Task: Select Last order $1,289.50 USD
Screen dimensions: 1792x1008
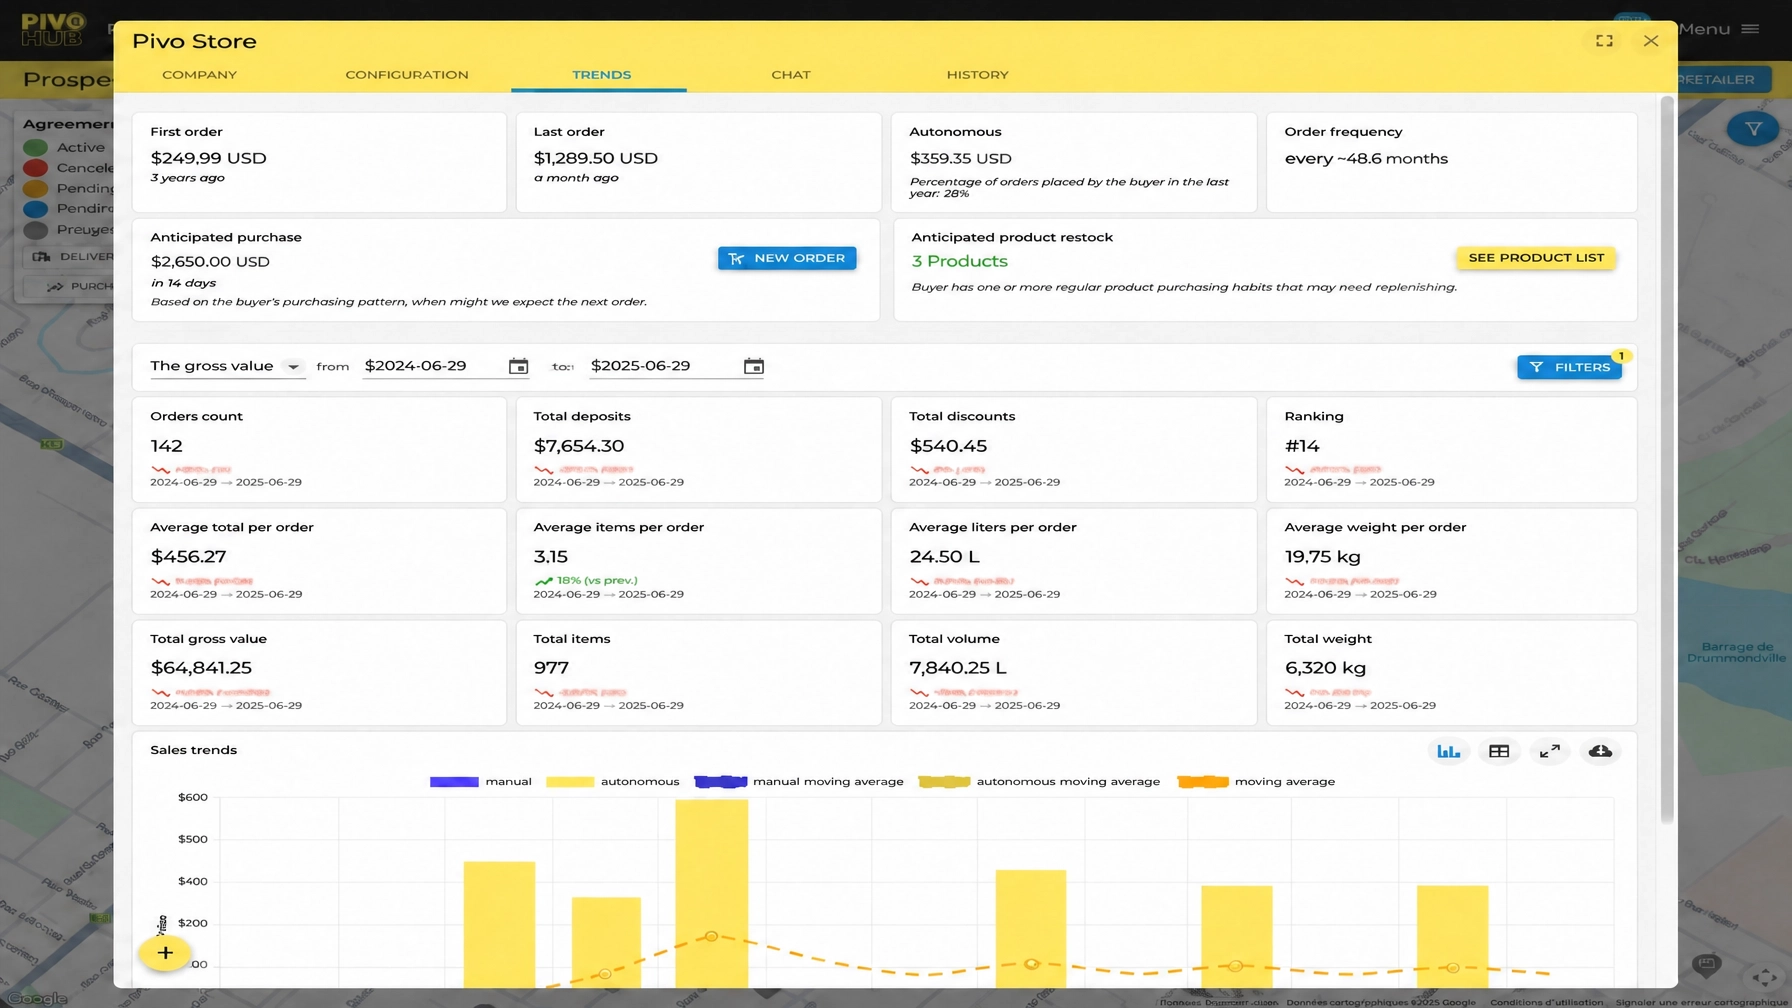Action: pyautogui.click(x=595, y=158)
